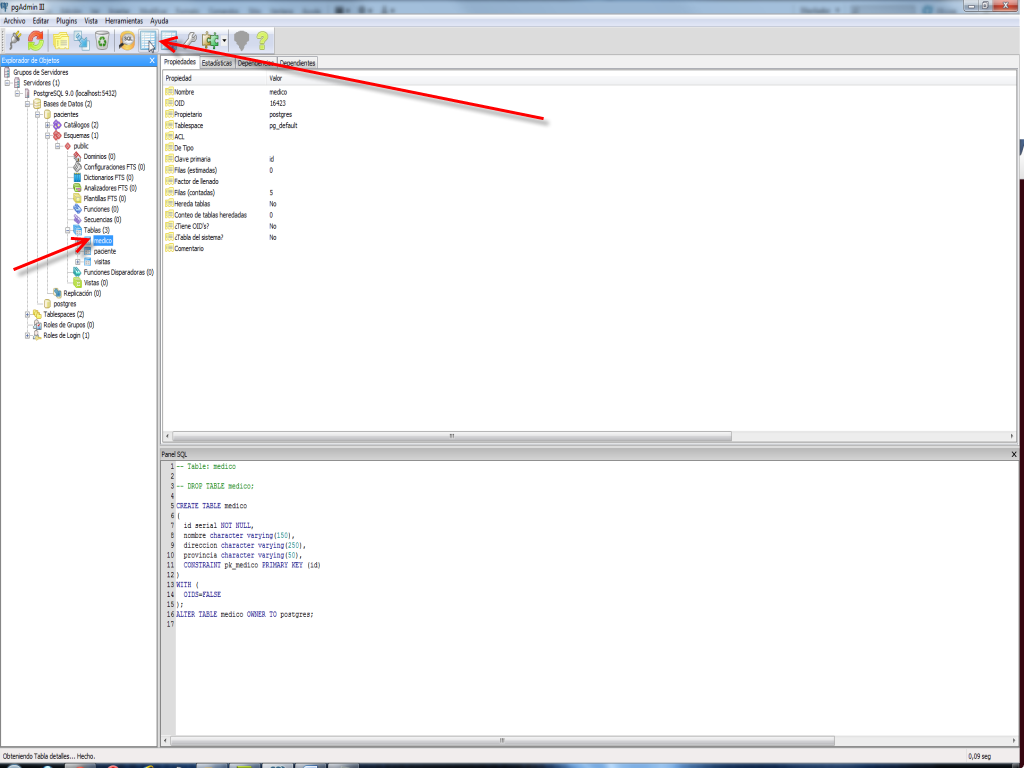The width and height of the screenshot is (1024, 768).
Task: Click the wrench maintenance icon
Action: point(189,40)
